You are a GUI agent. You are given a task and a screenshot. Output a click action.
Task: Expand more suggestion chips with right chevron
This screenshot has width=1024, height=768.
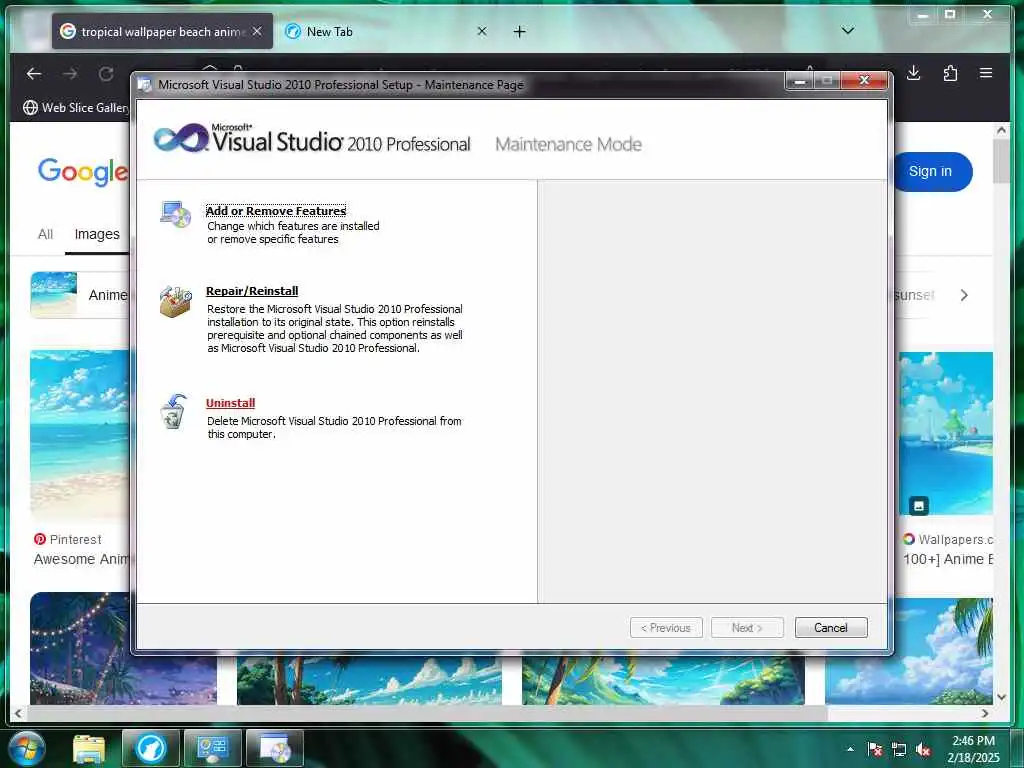[x=964, y=295]
